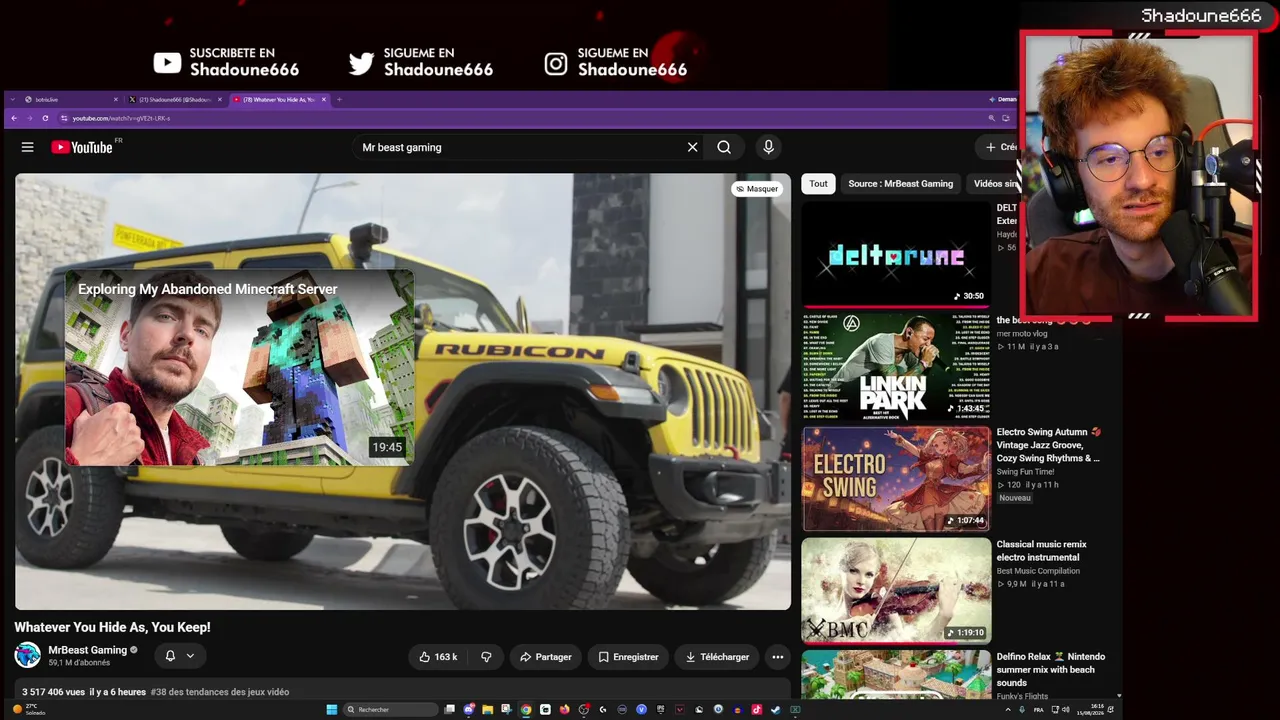Open the Exploring My Abandoned Minecraft Server card
Image resolution: width=1280 pixels, height=720 pixels.
coord(239,368)
